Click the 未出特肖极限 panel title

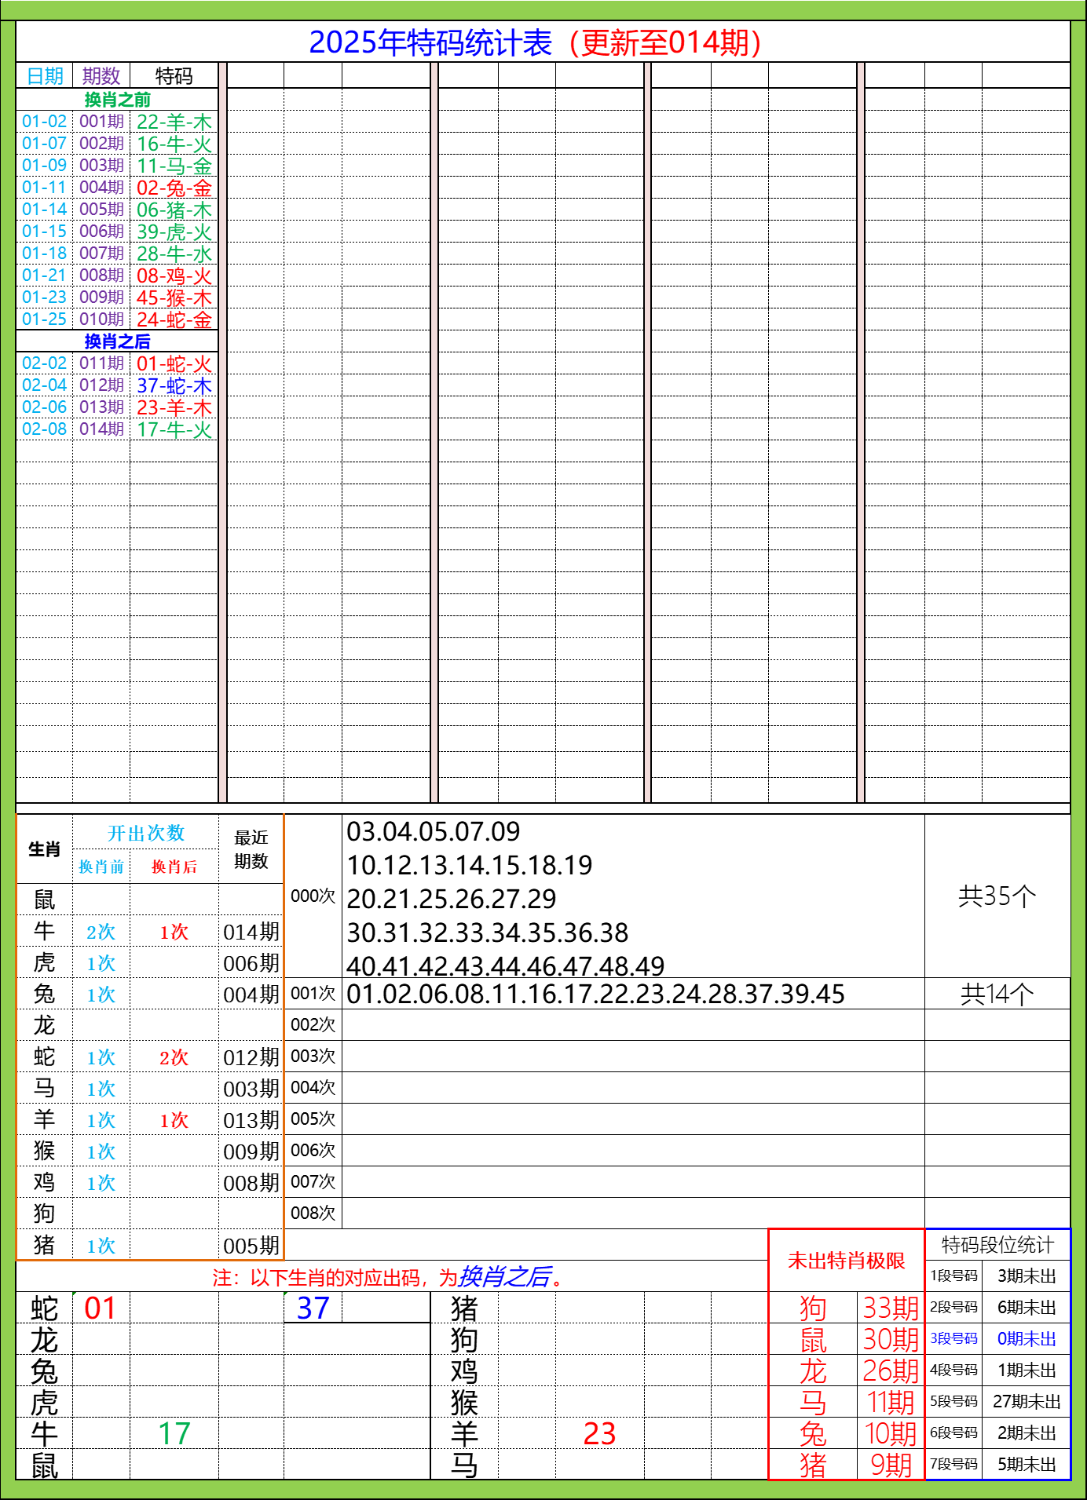pos(846,1262)
